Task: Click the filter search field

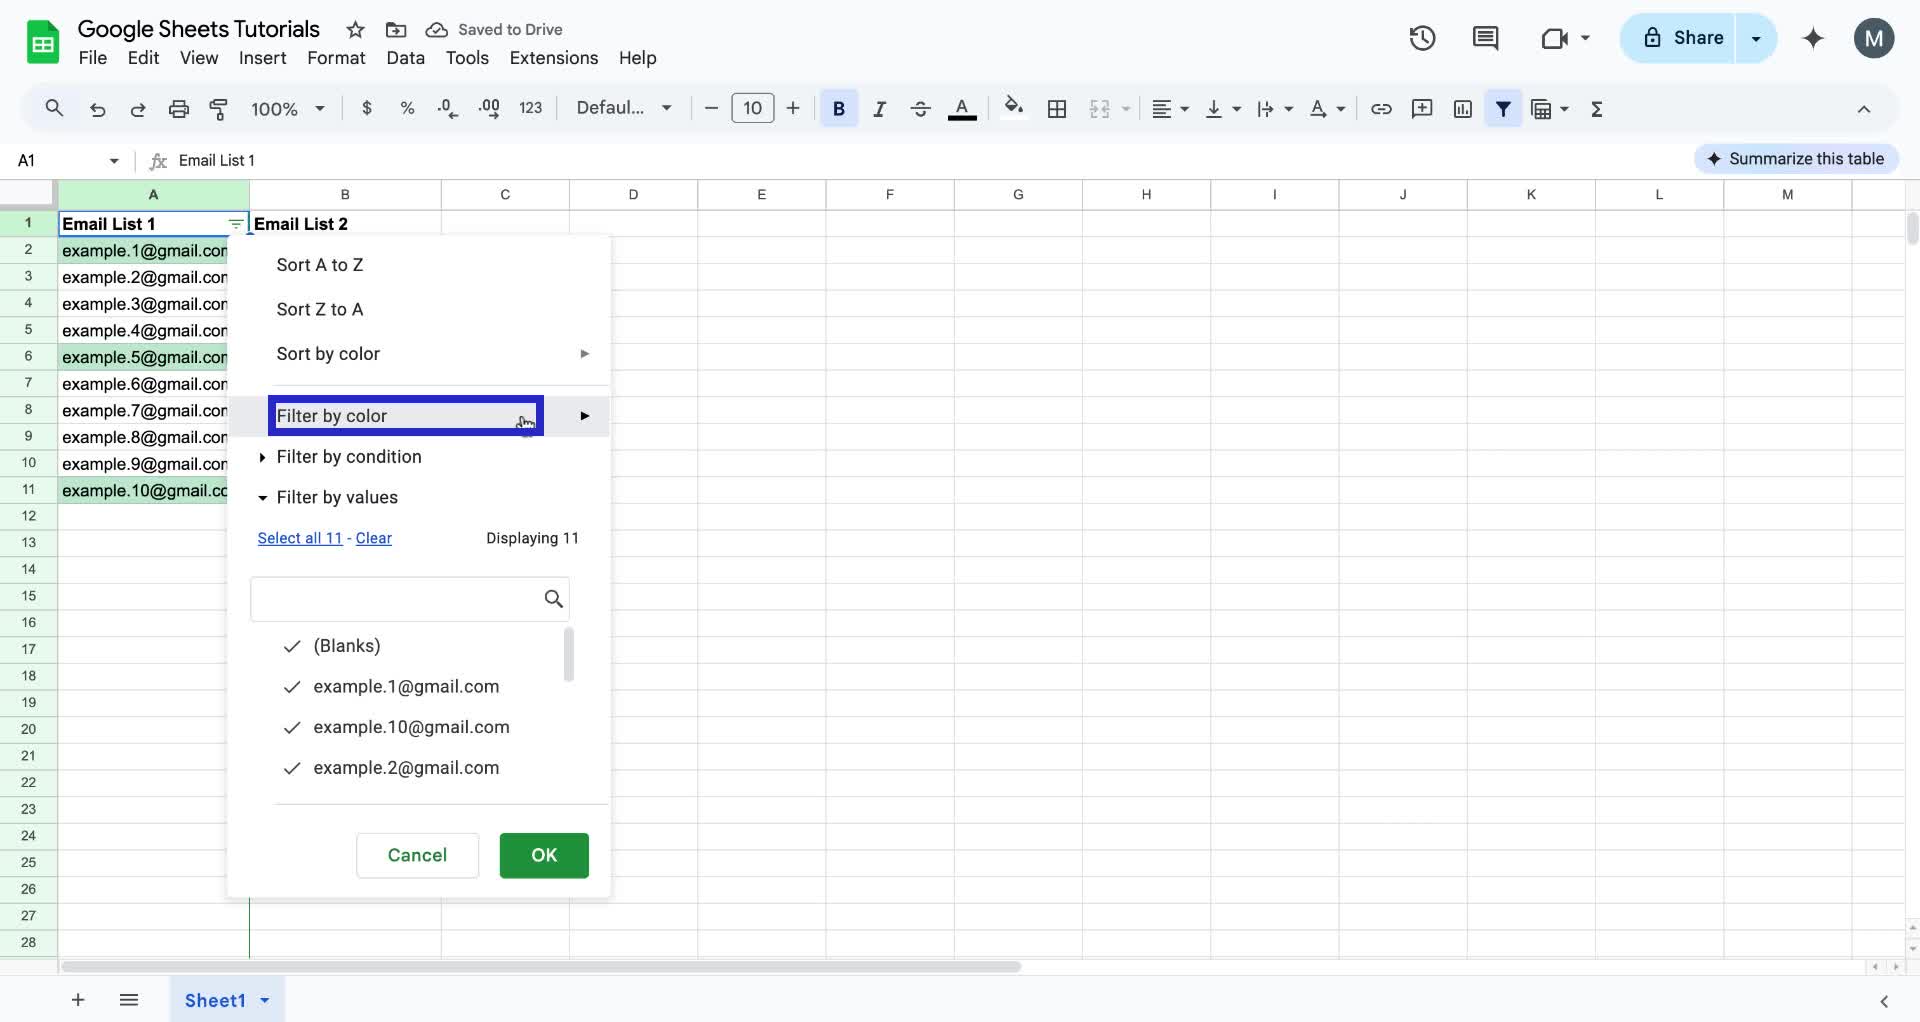Action: pyautogui.click(x=400, y=598)
